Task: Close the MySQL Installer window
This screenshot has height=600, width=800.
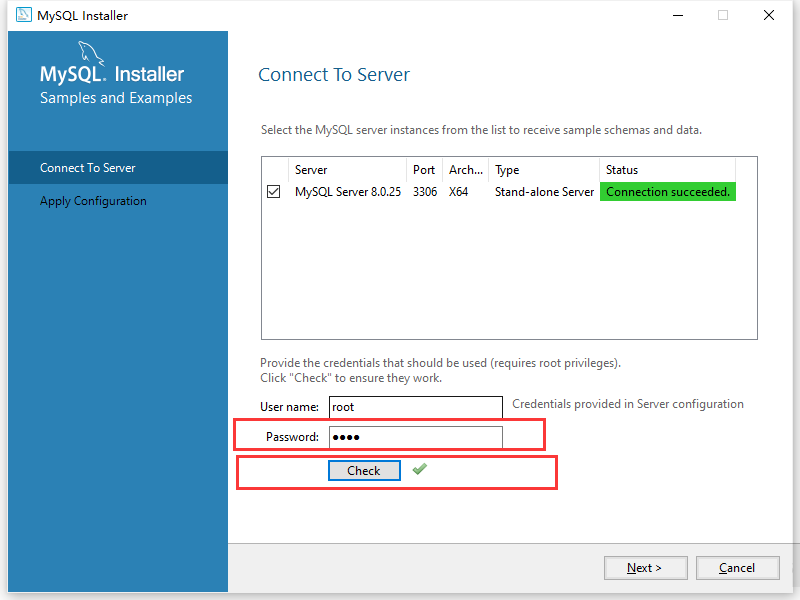Action: (x=768, y=16)
